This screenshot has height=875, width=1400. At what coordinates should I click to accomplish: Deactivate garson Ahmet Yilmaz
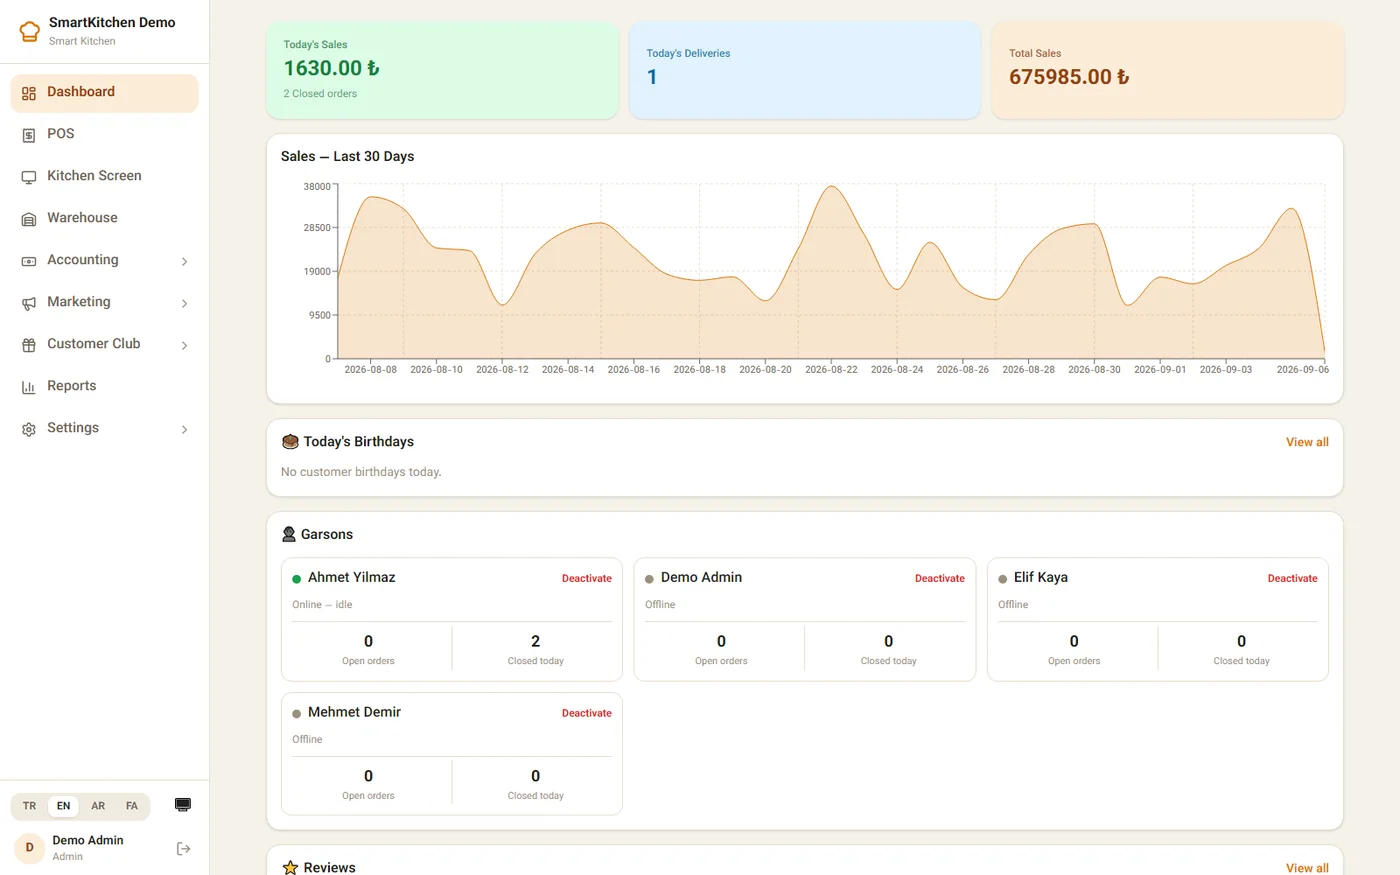pos(586,578)
